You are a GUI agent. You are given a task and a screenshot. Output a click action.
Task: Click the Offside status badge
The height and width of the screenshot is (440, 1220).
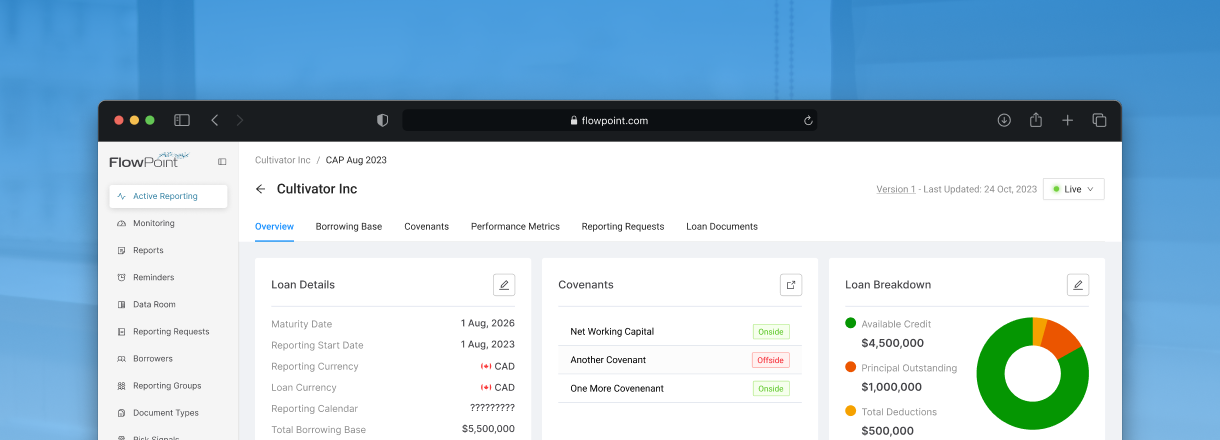771,360
